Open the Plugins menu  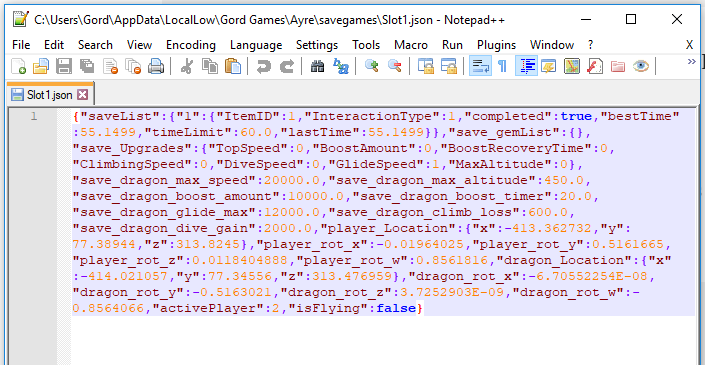(x=496, y=45)
